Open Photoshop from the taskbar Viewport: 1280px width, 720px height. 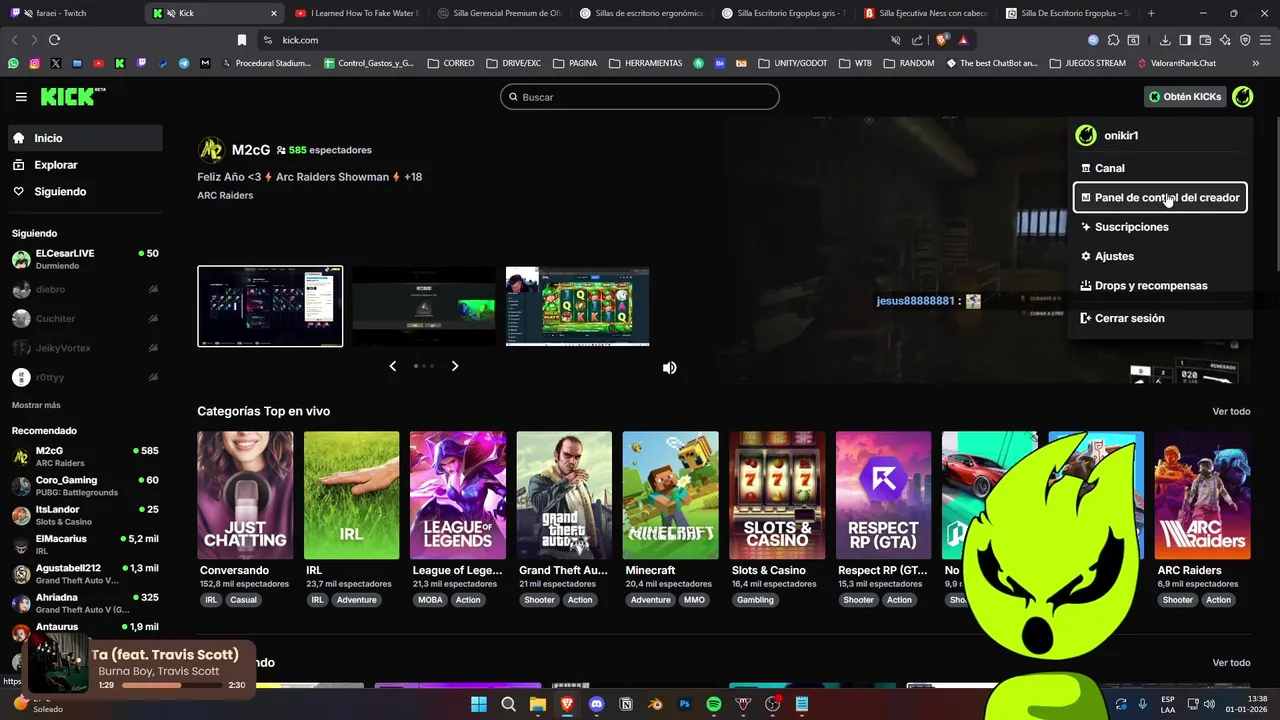point(685,704)
